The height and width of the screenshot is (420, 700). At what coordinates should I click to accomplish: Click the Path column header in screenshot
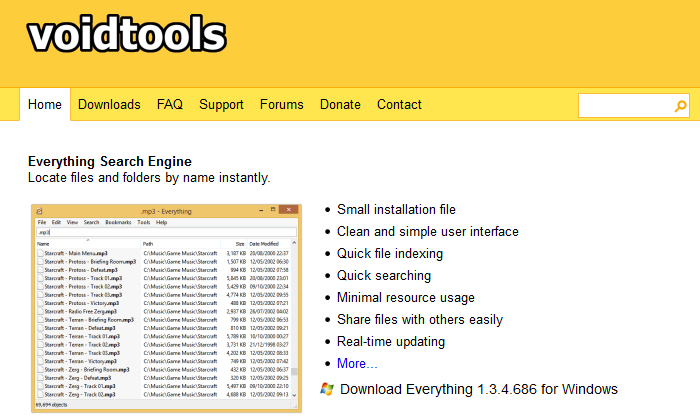pyautogui.click(x=148, y=243)
